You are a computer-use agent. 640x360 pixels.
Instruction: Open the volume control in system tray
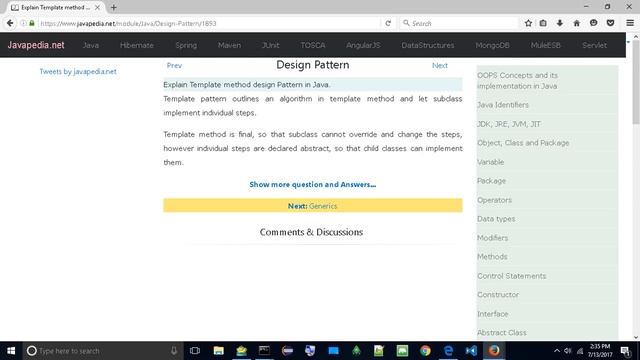(568, 351)
